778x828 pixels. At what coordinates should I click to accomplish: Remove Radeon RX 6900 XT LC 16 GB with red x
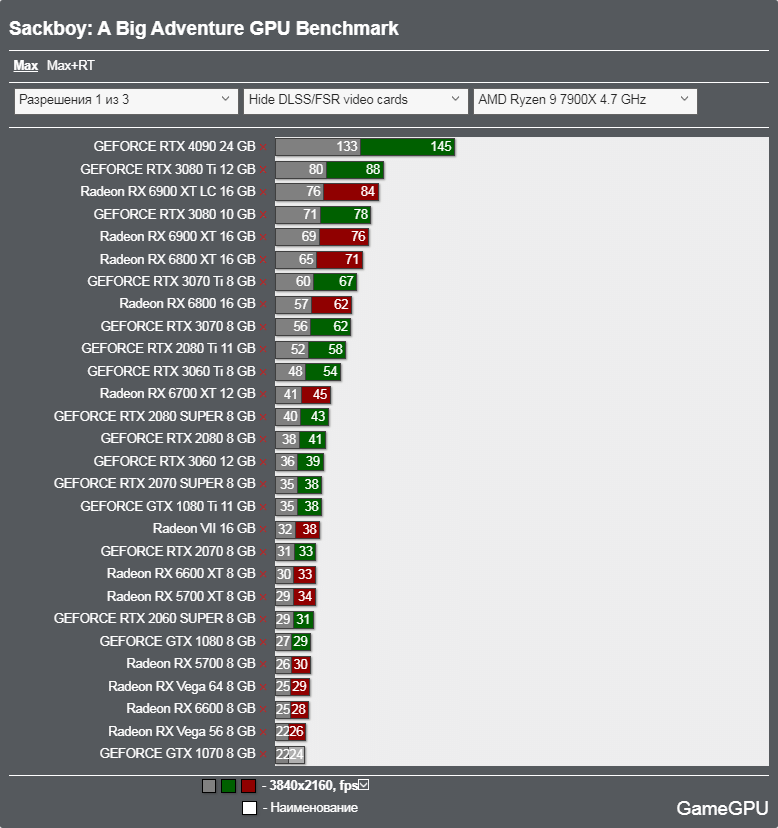tap(263, 192)
